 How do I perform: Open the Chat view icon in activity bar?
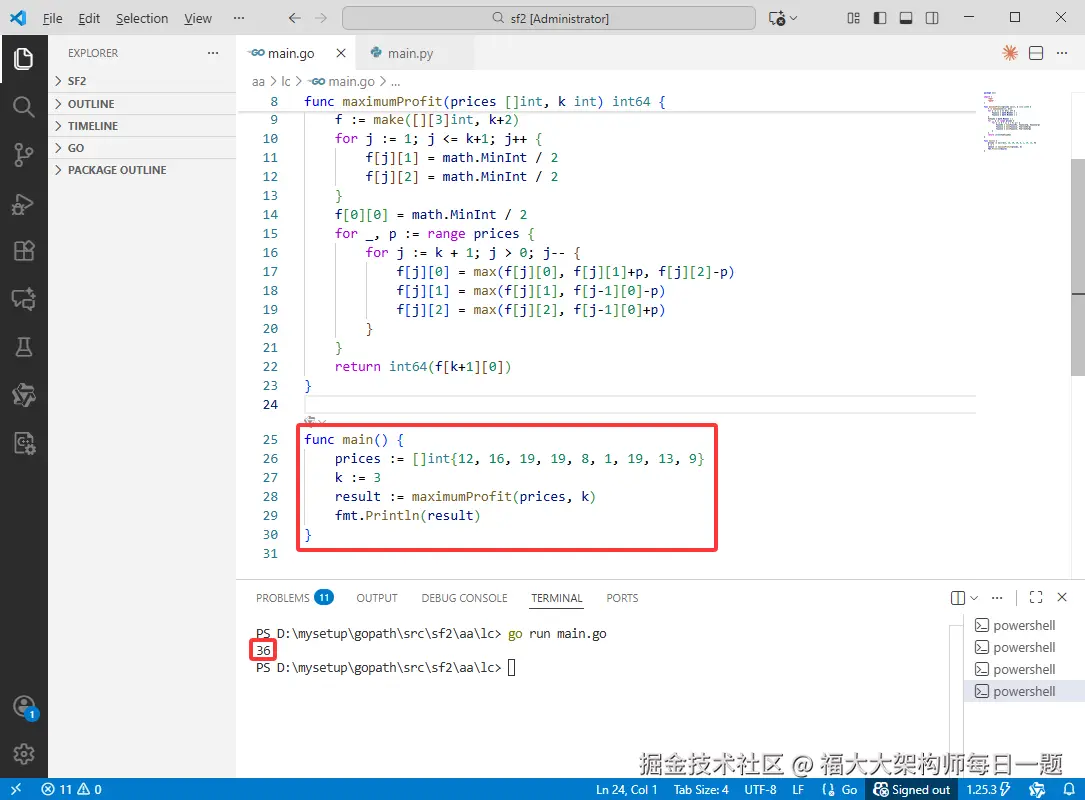24,299
